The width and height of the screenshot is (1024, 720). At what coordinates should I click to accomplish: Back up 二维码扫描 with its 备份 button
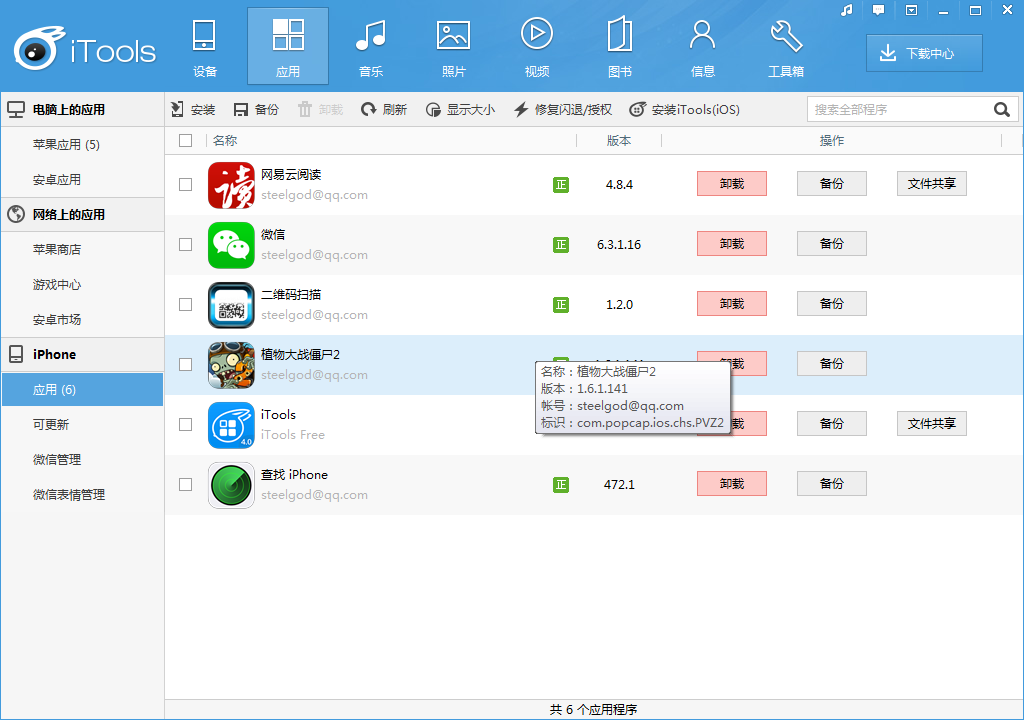pos(832,304)
